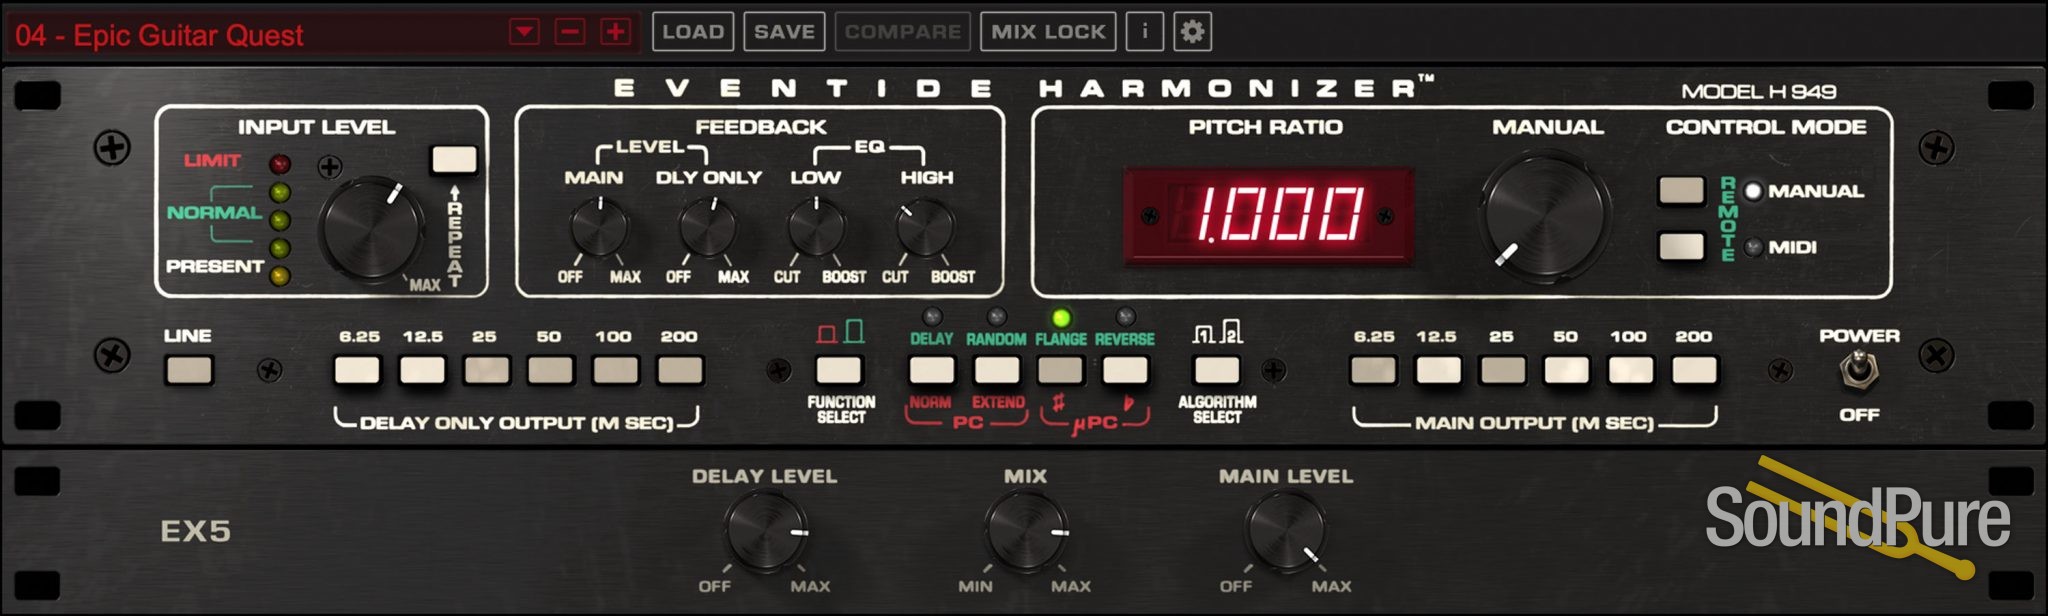Select preset name '04 - Epic Guitar Quest'
The height and width of the screenshot is (616, 2048).
[x=159, y=35]
